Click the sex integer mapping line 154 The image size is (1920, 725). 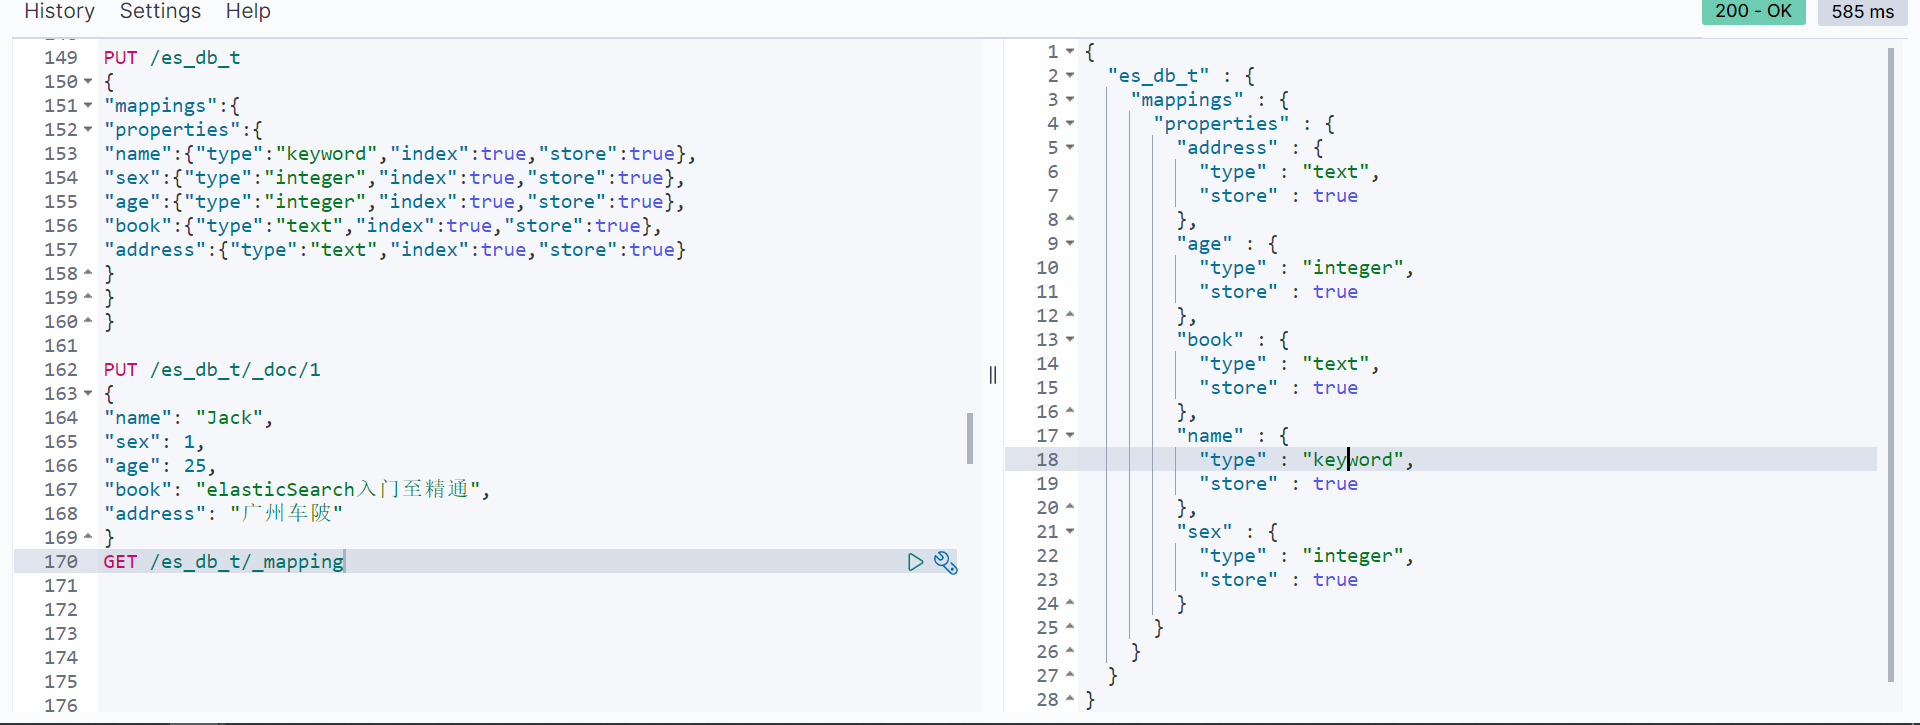coord(394,178)
